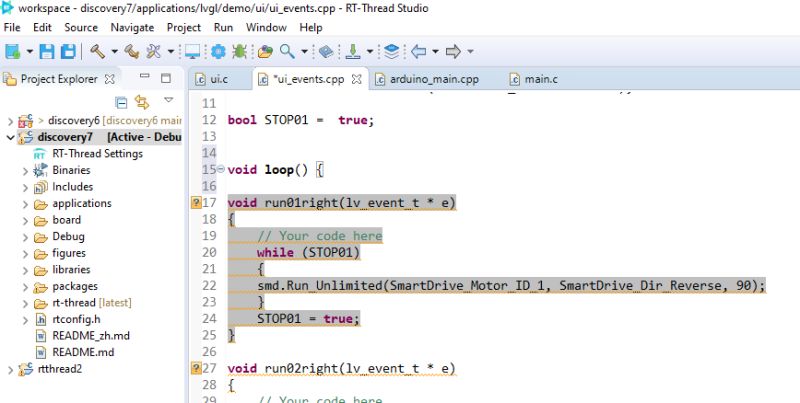Switch to the main.c editor tab
This screenshot has height=403, width=800.
541,79
